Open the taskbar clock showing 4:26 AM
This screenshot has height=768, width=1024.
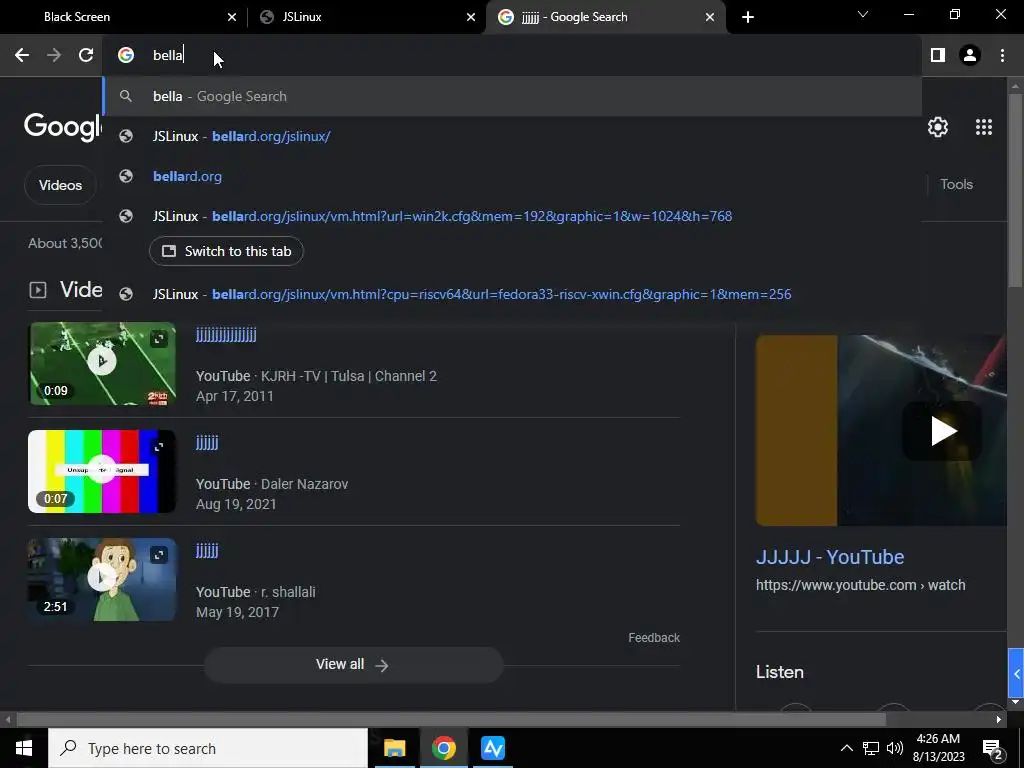point(938,748)
